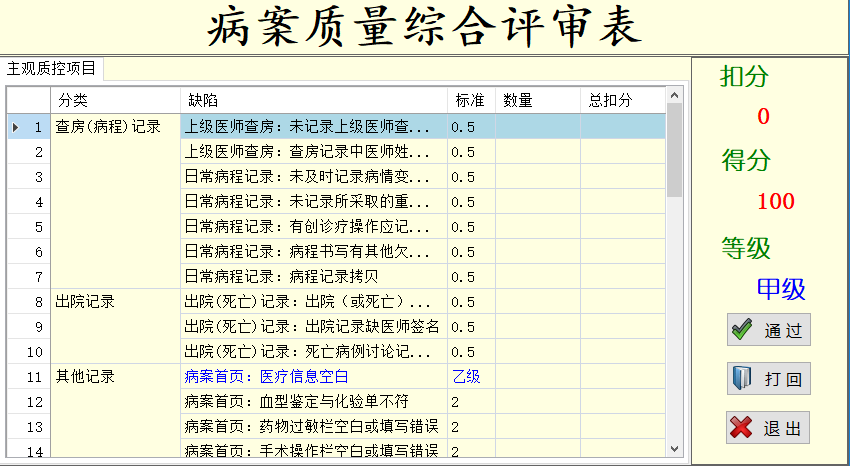The image size is (850, 466).
Task: Select the 出院记录缺医师签名 row
Action: [336, 327]
